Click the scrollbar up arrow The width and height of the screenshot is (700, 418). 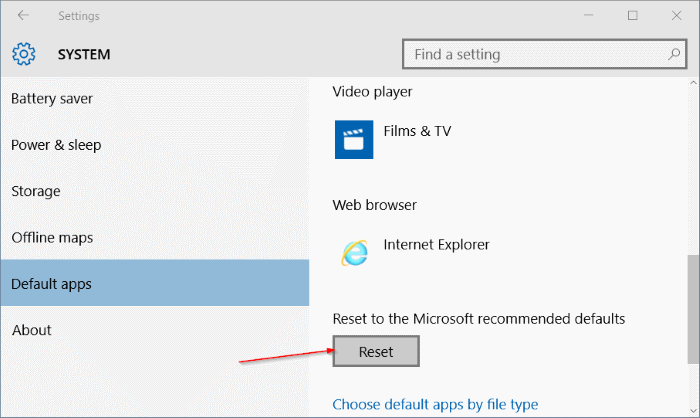tap(693, 83)
